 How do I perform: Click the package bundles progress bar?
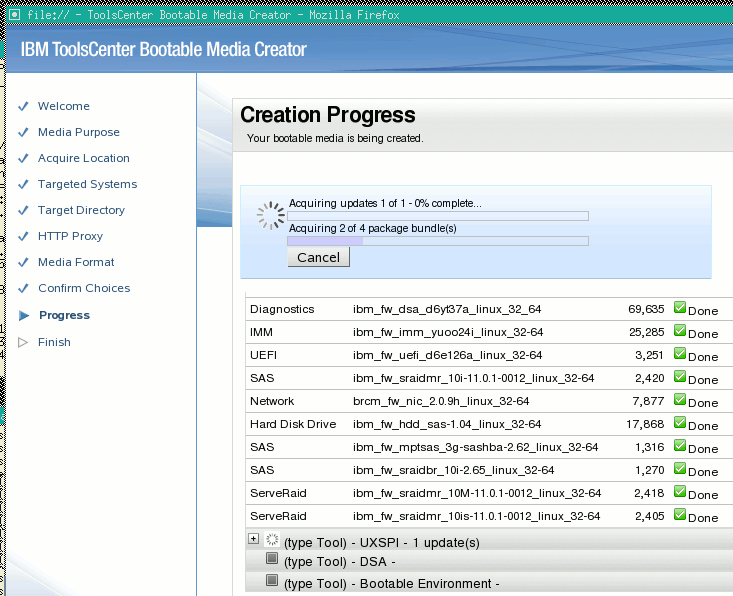[438, 241]
